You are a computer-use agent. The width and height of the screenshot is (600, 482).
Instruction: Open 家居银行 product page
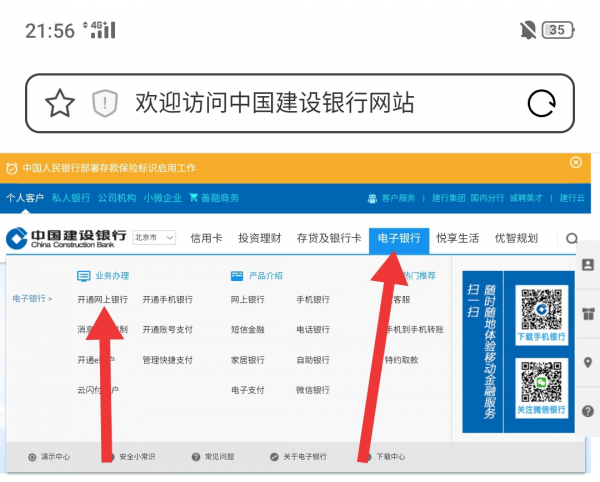(247, 360)
